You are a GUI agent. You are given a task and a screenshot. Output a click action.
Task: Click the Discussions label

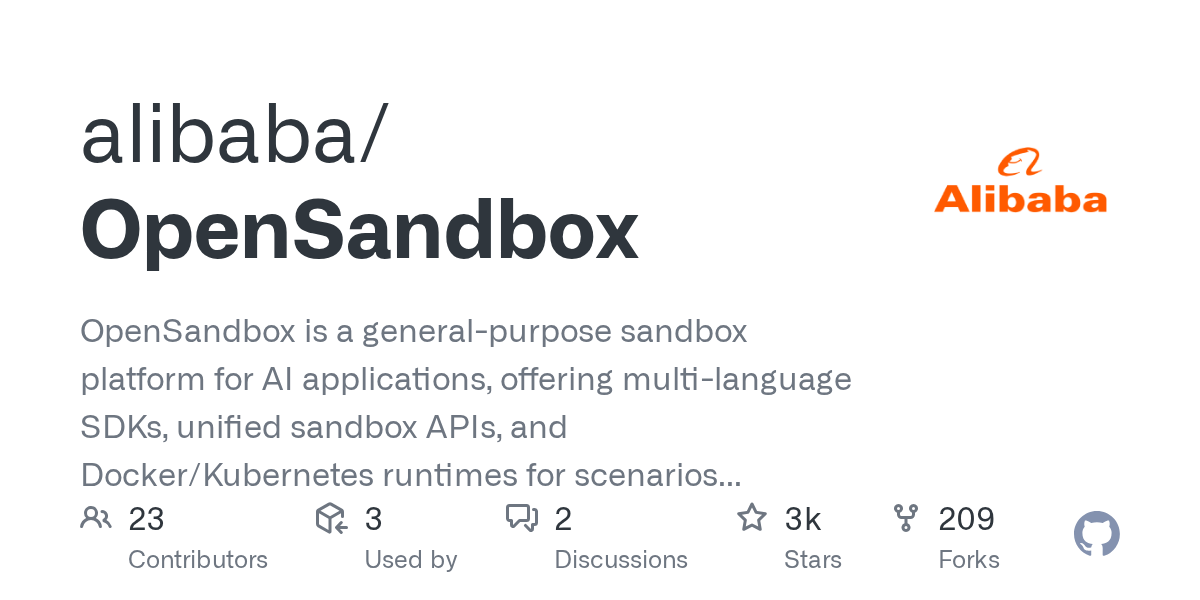(x=621, y=559)
